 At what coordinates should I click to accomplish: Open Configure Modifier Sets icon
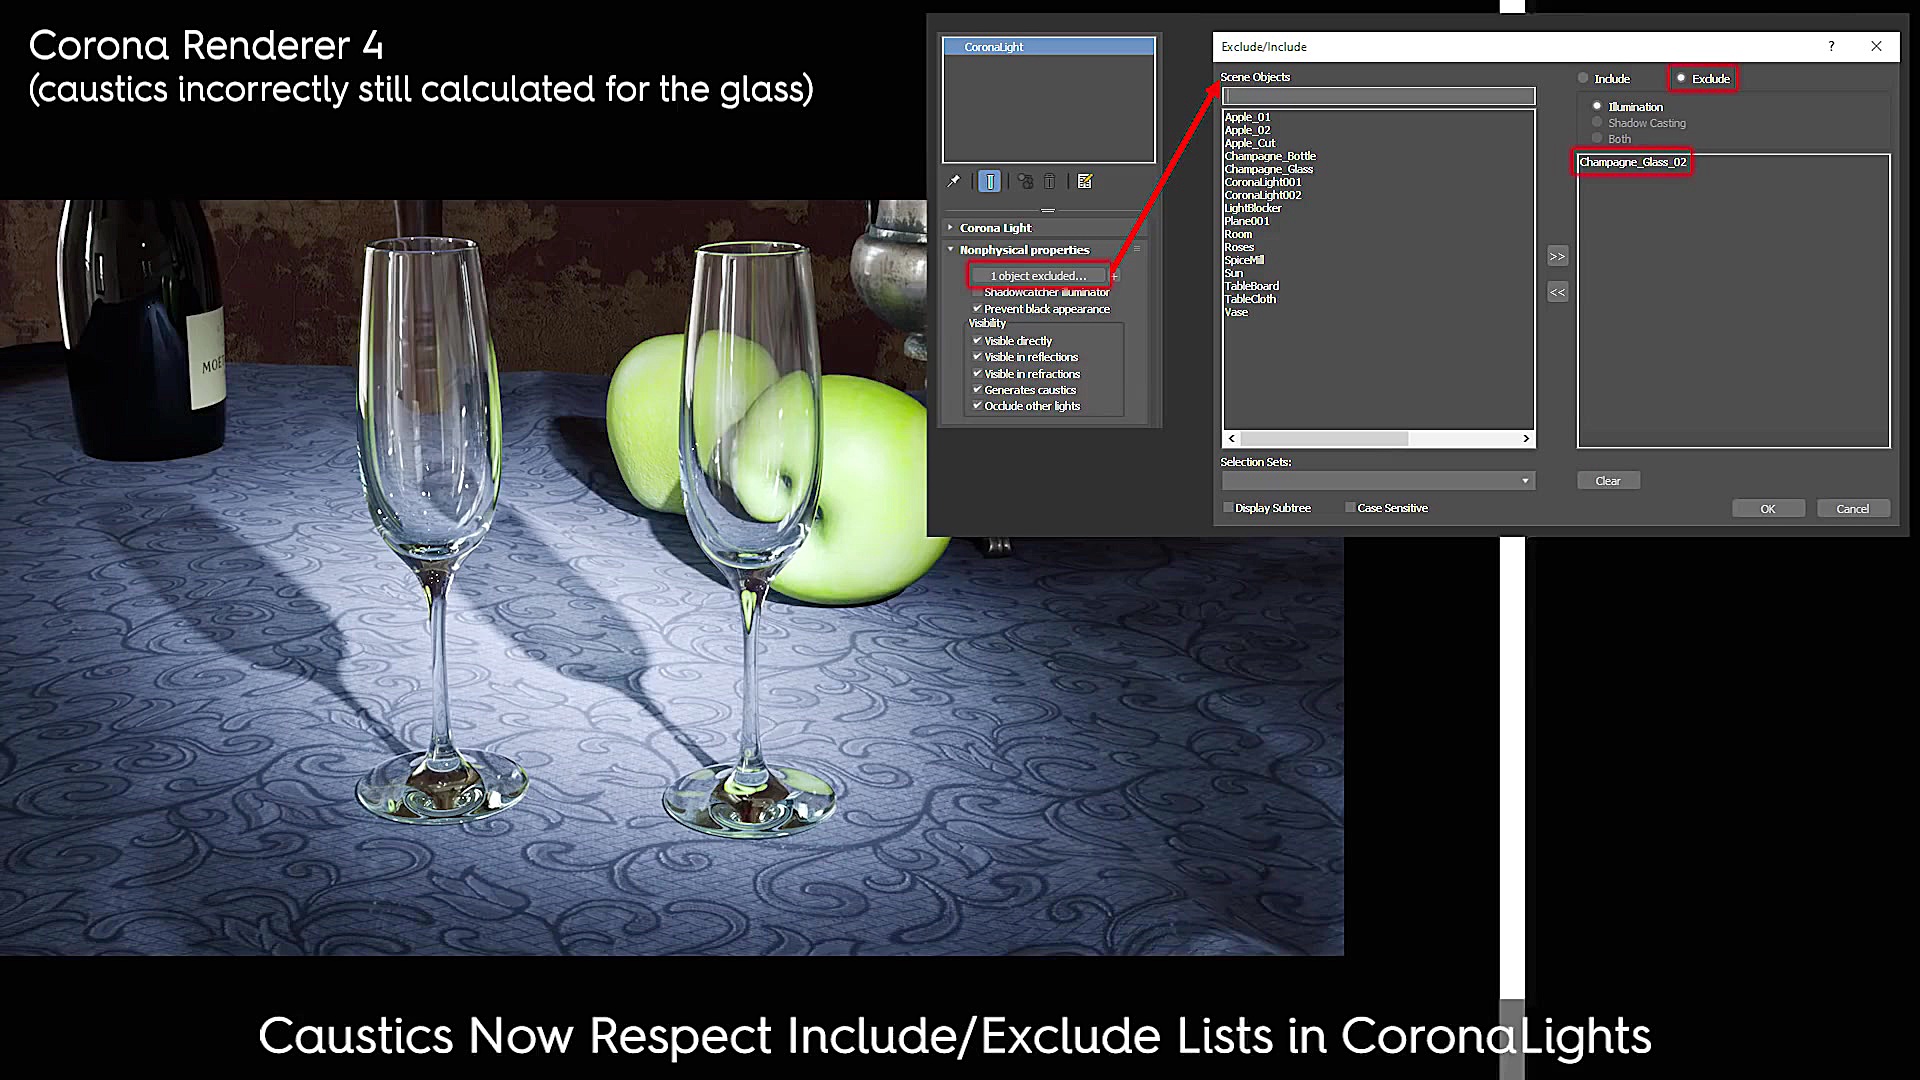click(x=1085, y=181)
